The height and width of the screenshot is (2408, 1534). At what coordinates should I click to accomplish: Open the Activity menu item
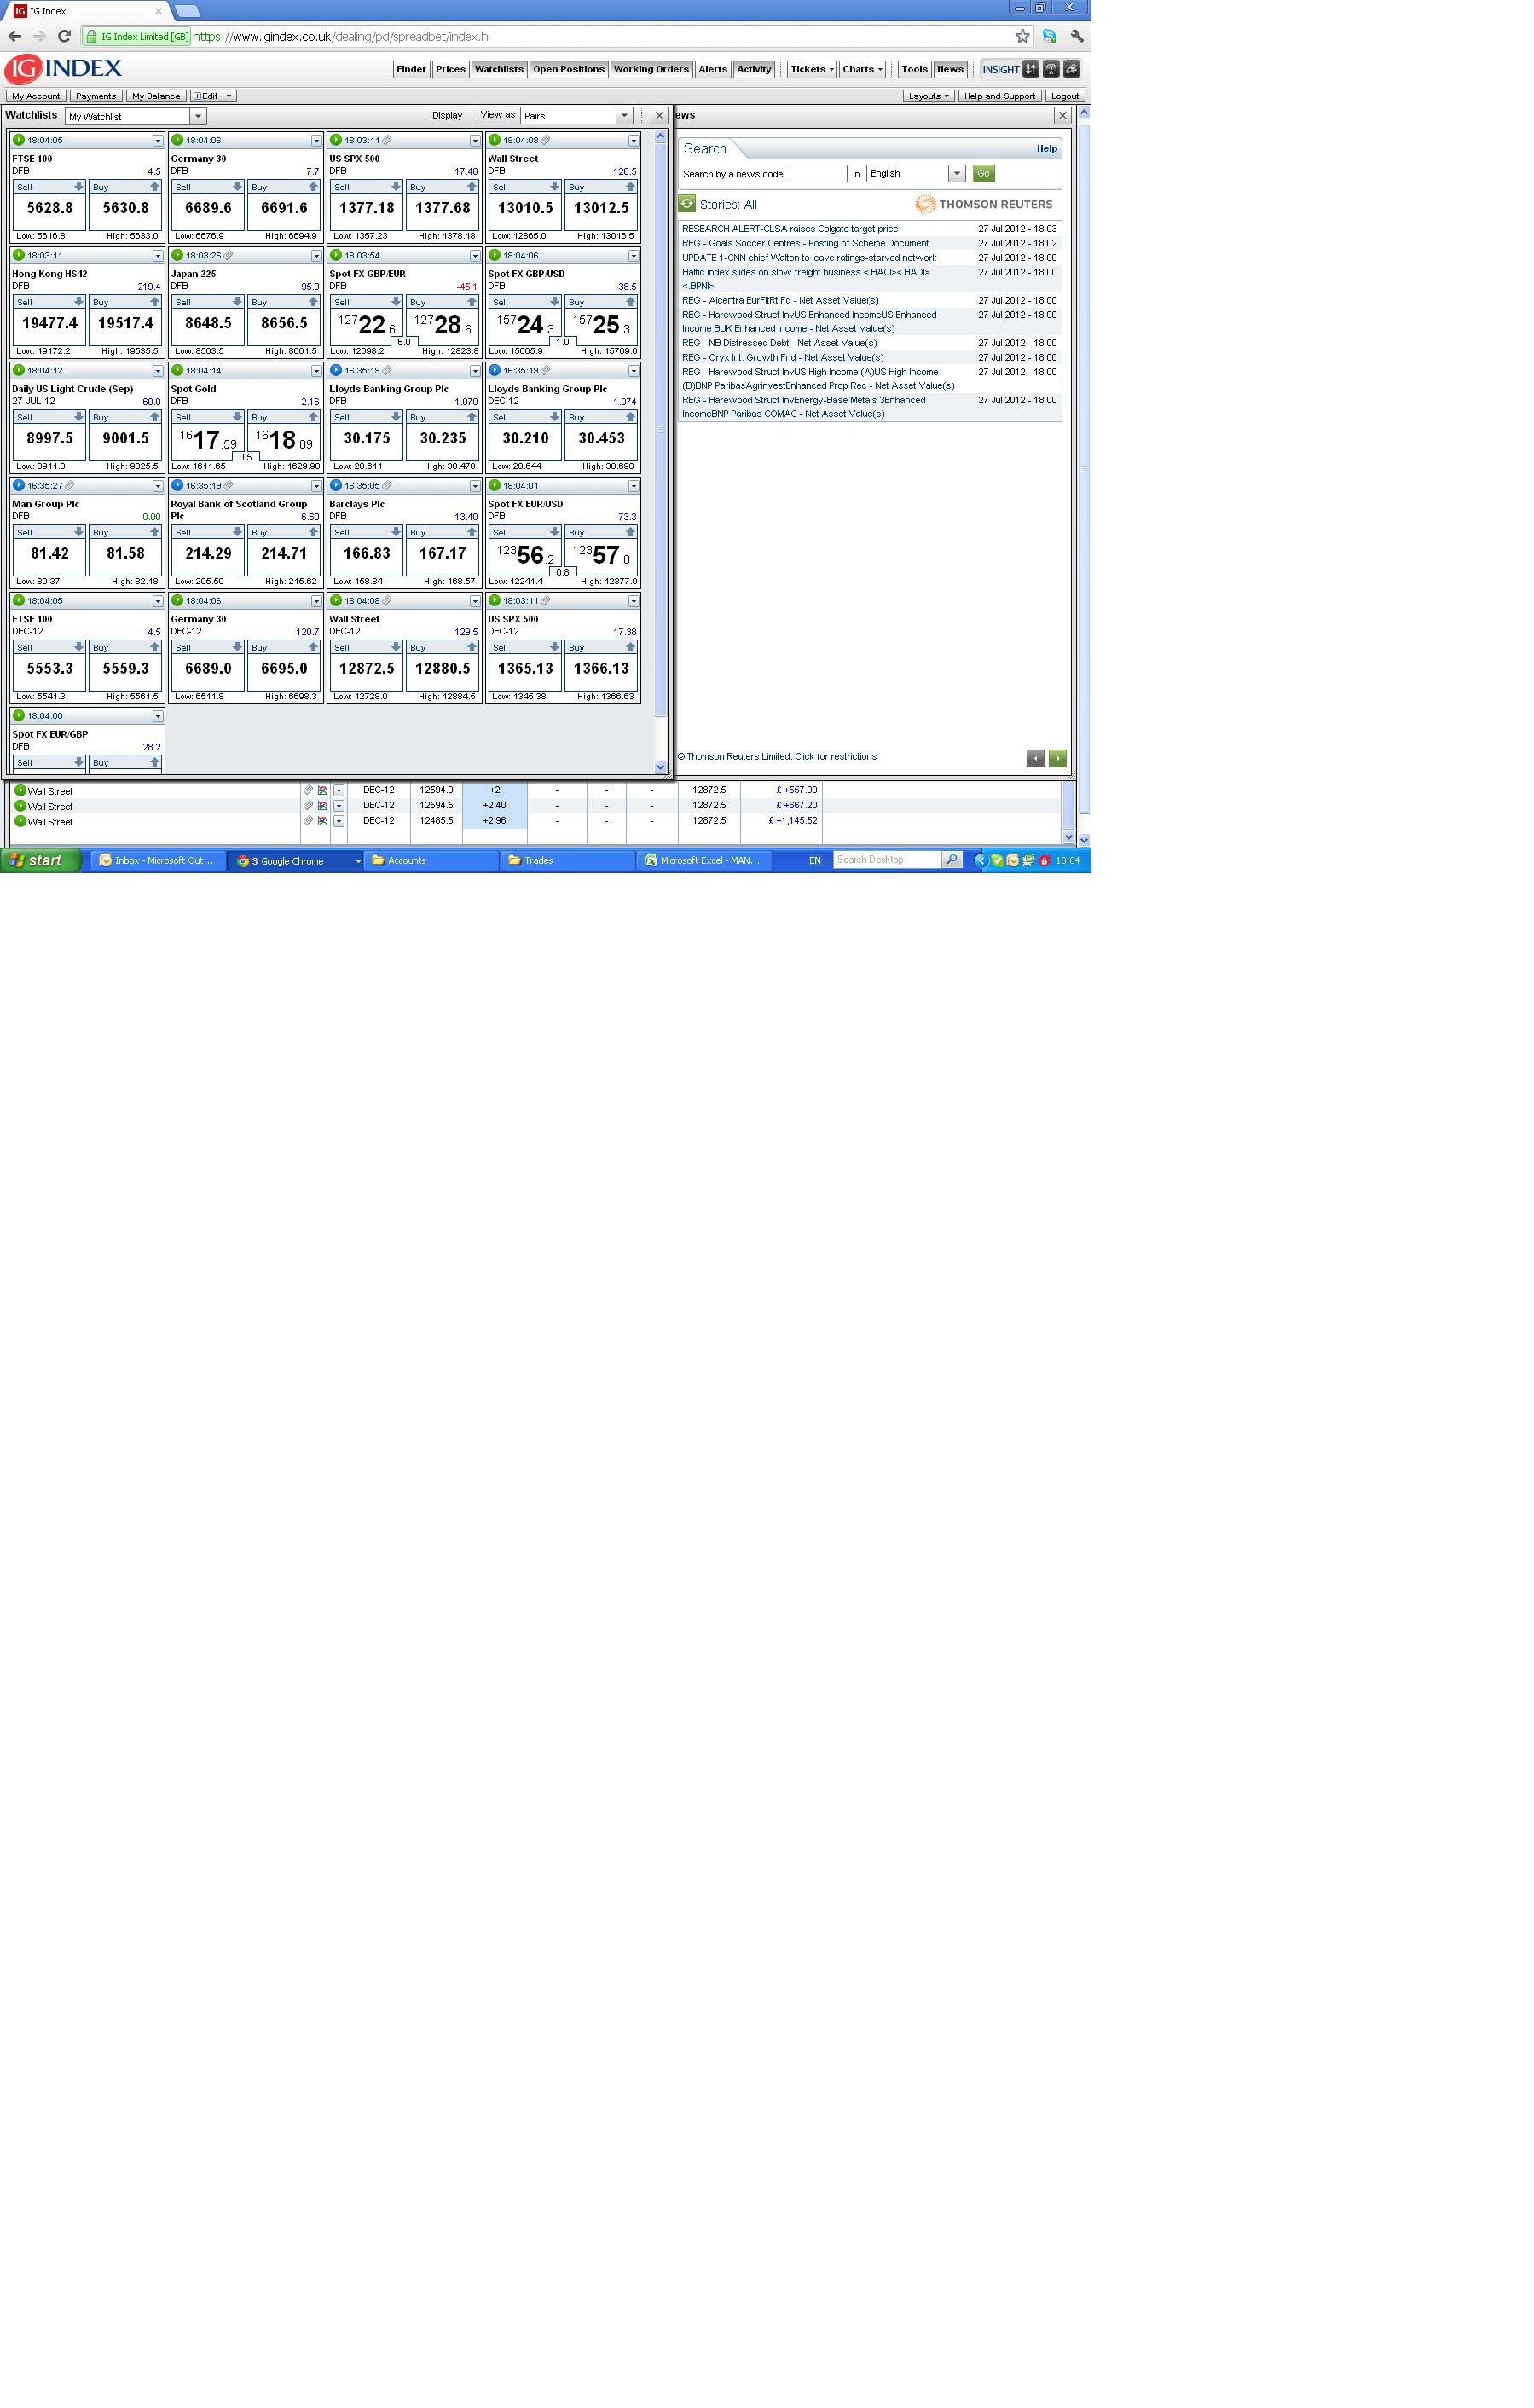(754, 69)
